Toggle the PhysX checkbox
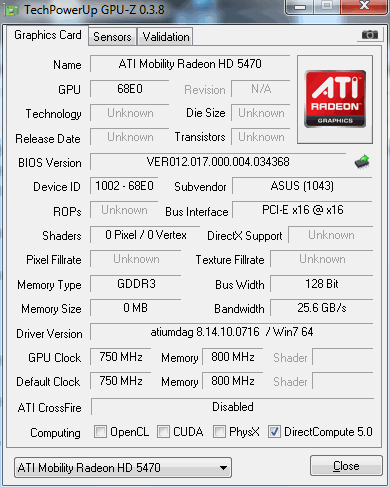 tap(219, 432)
